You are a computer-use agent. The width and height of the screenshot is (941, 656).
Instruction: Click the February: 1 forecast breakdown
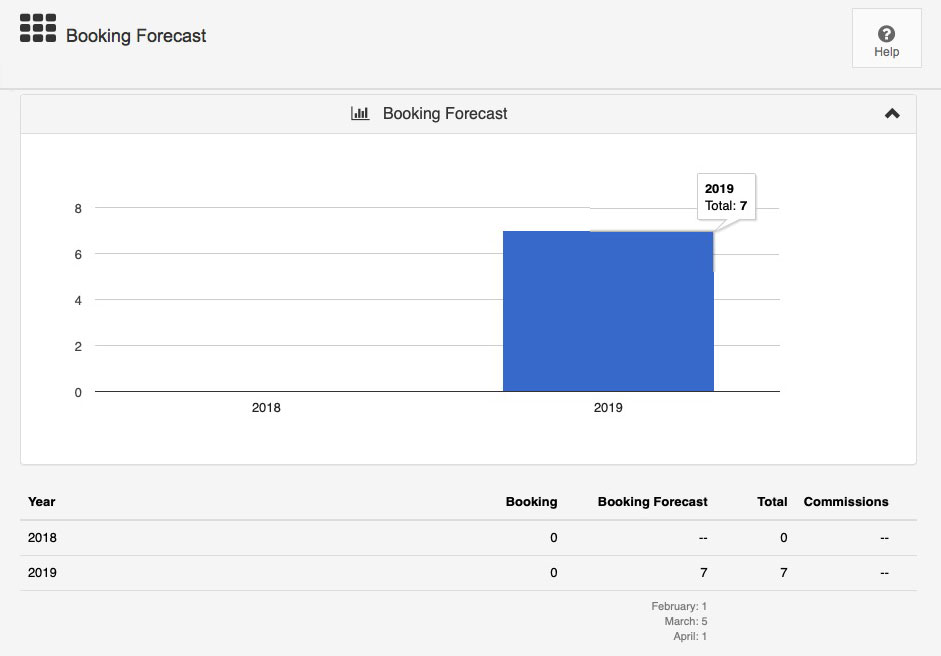click(x=679, y=606)
